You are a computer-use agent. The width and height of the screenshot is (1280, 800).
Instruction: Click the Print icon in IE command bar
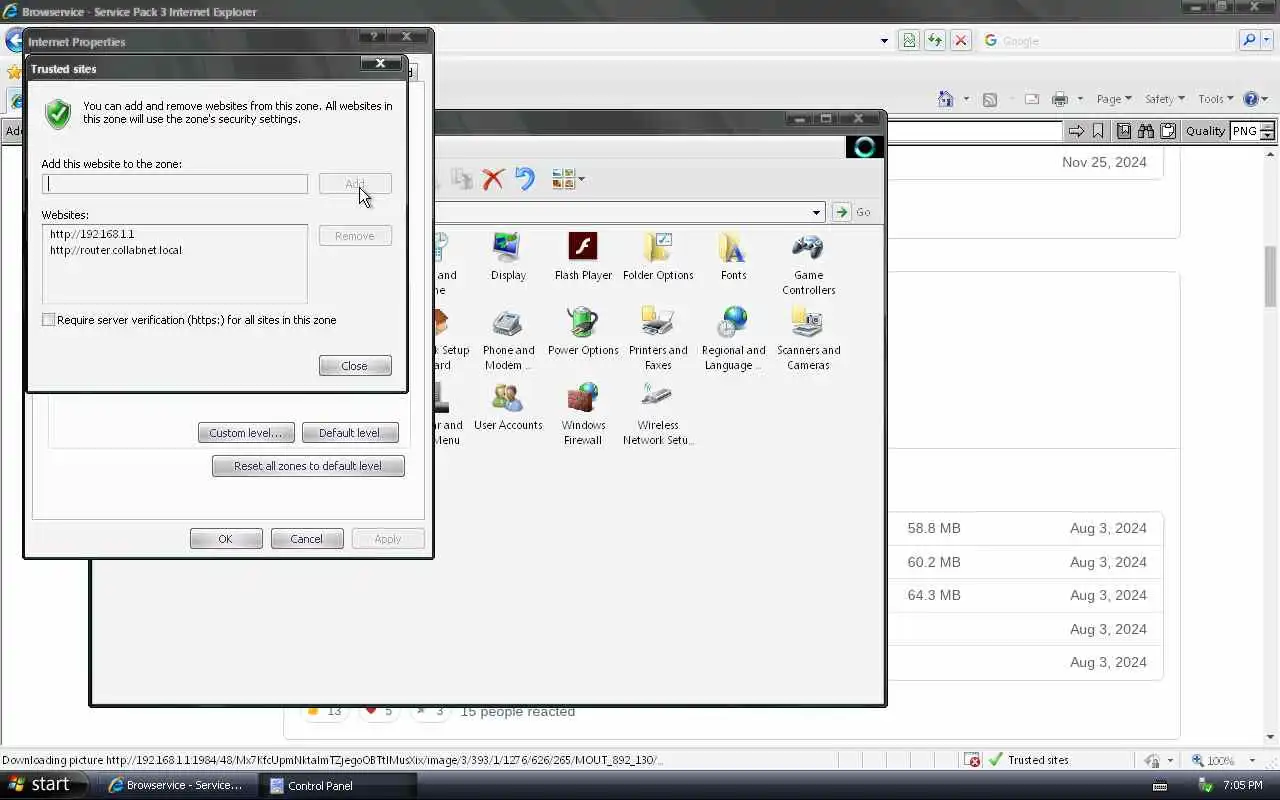point(1060,99)
